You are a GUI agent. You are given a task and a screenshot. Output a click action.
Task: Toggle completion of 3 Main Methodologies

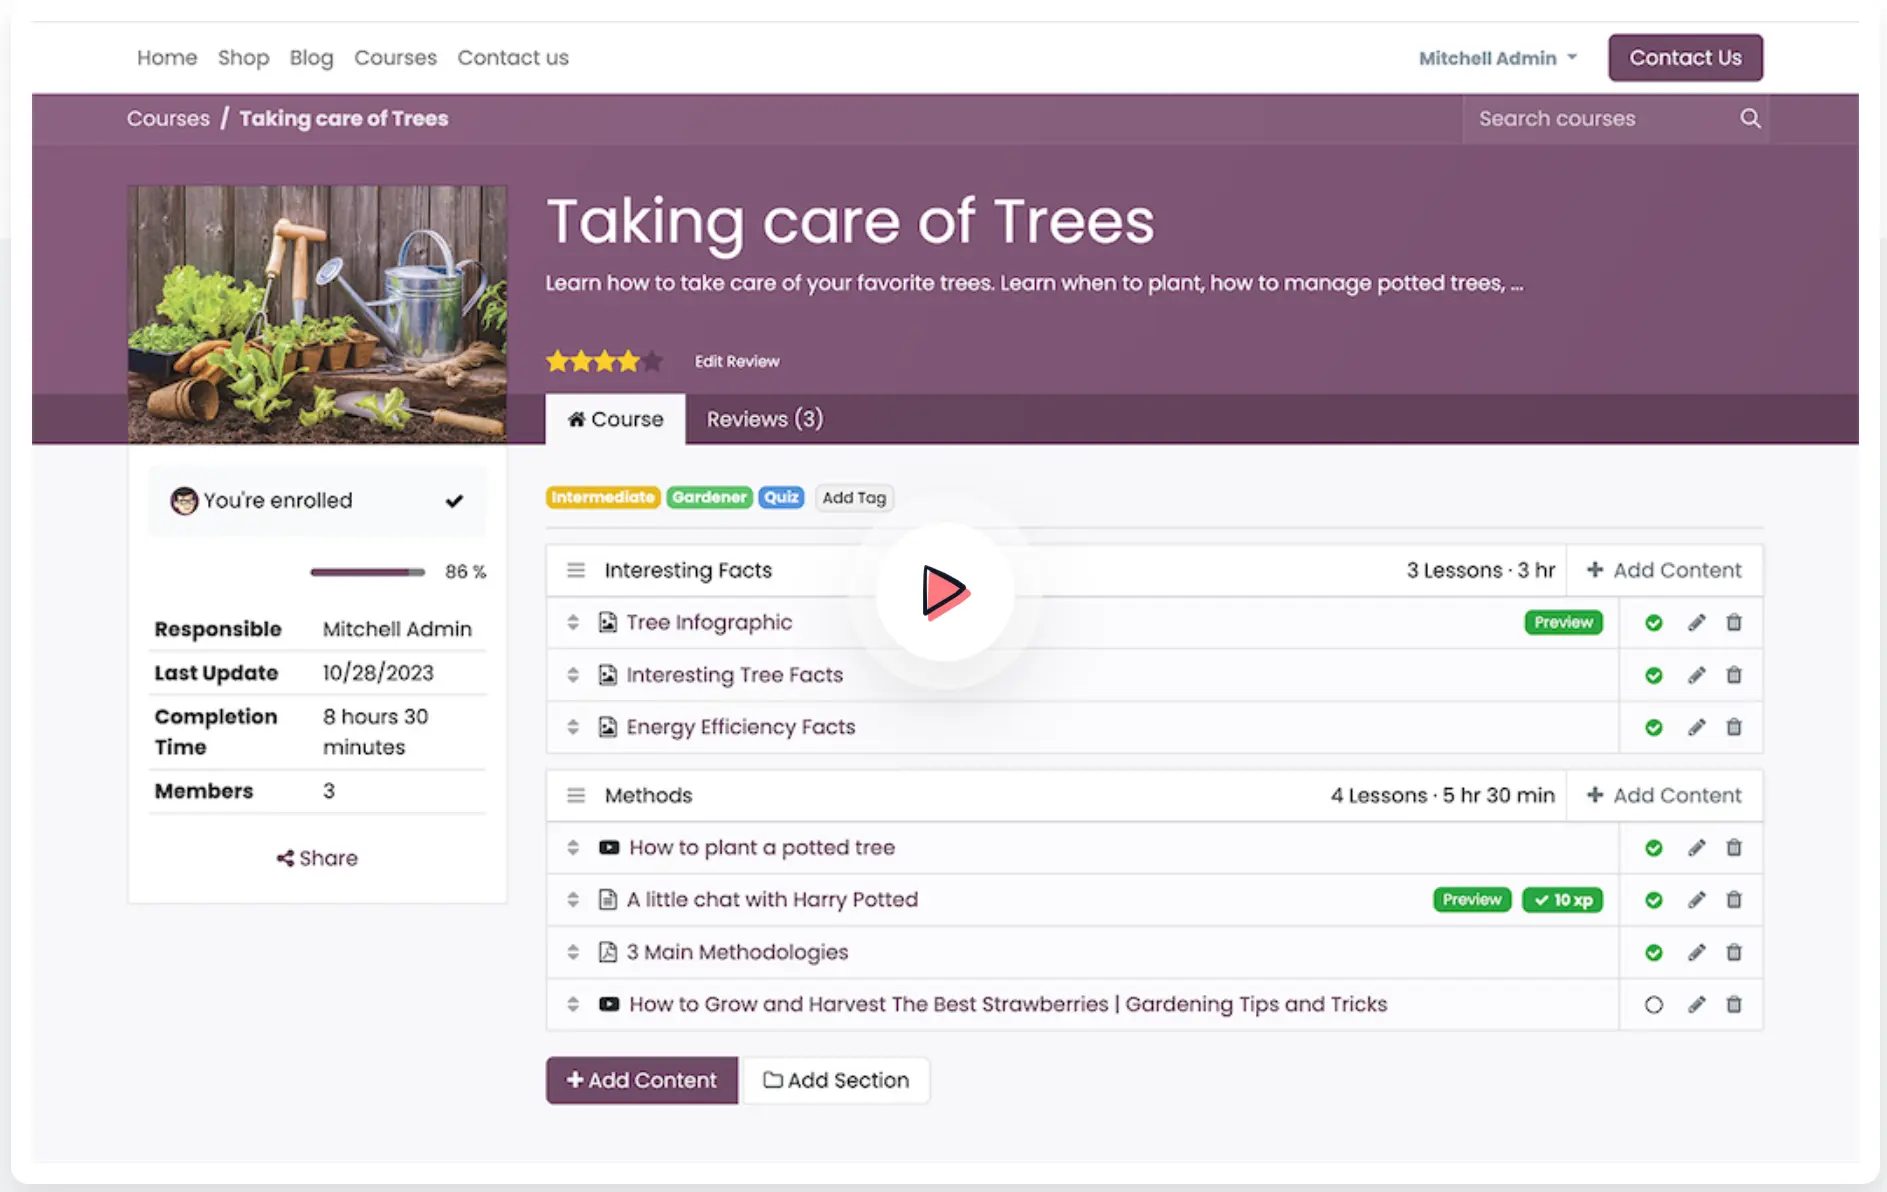(1654, 952)
